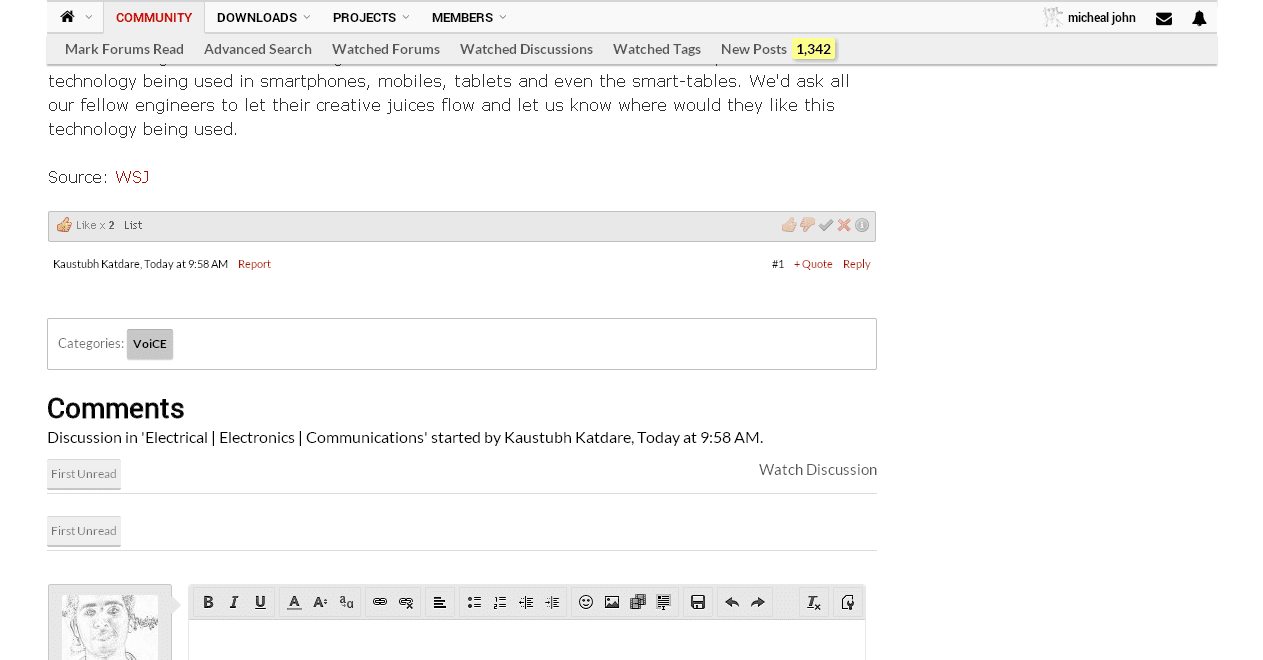Image resolution: width=1263 pixels, height=660 pixels.
Task: Open Watched Forums in the sub-navigation
Action: (386, 49)
